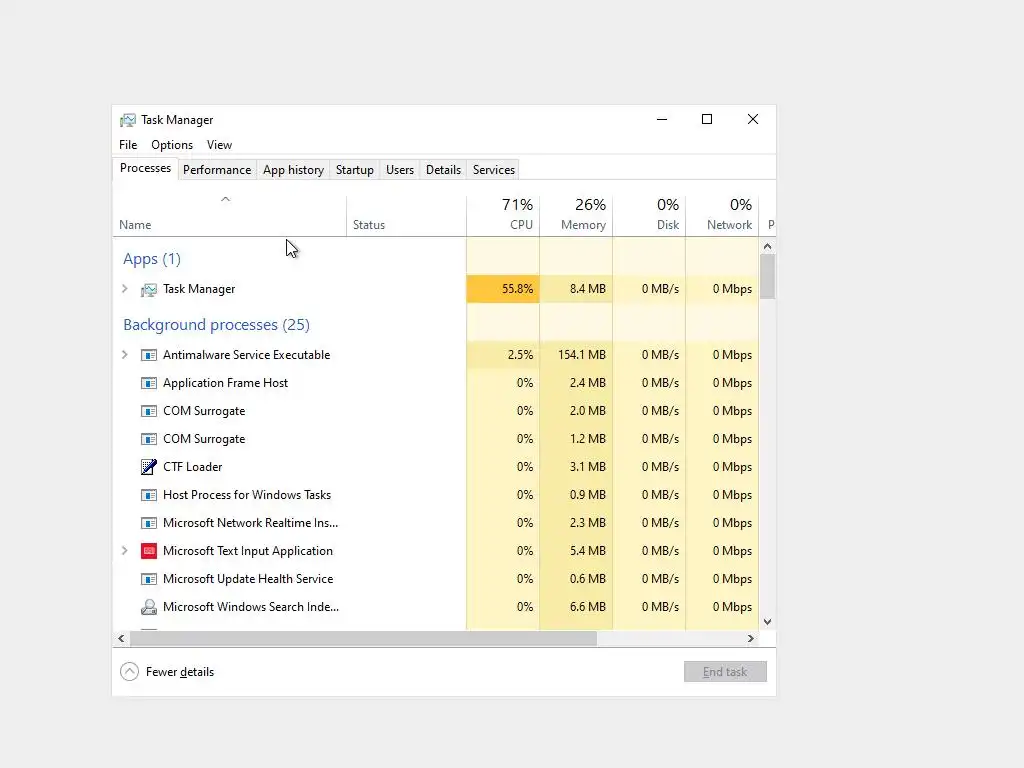Click the circled Fewer details arrow icon
Screen dimensions: 1024x768
coord(129,671)
